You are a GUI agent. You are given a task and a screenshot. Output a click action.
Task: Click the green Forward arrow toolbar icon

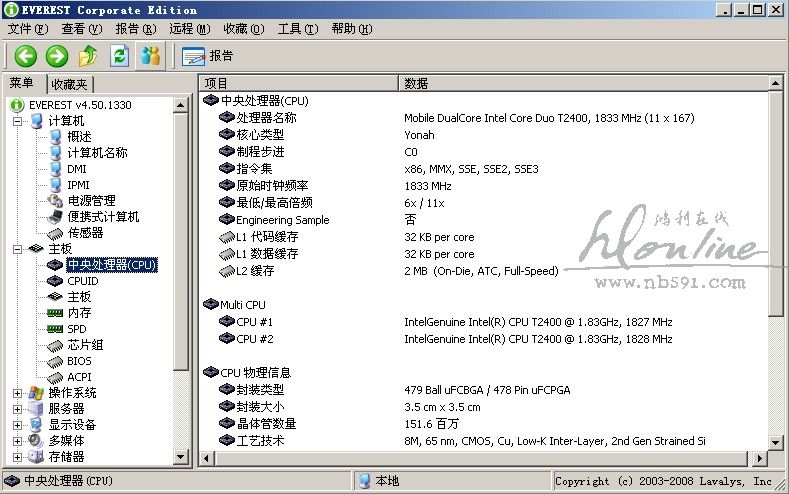point(57,56)
